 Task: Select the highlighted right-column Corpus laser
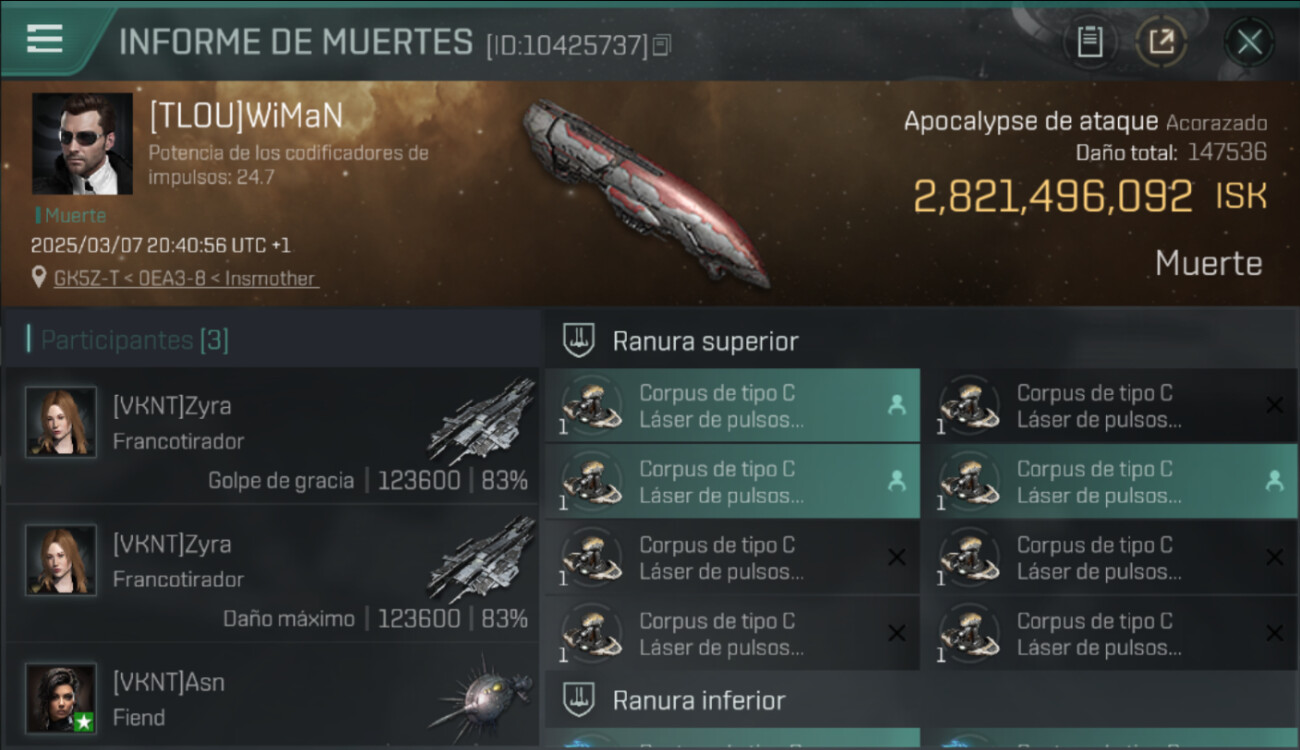1110,482
